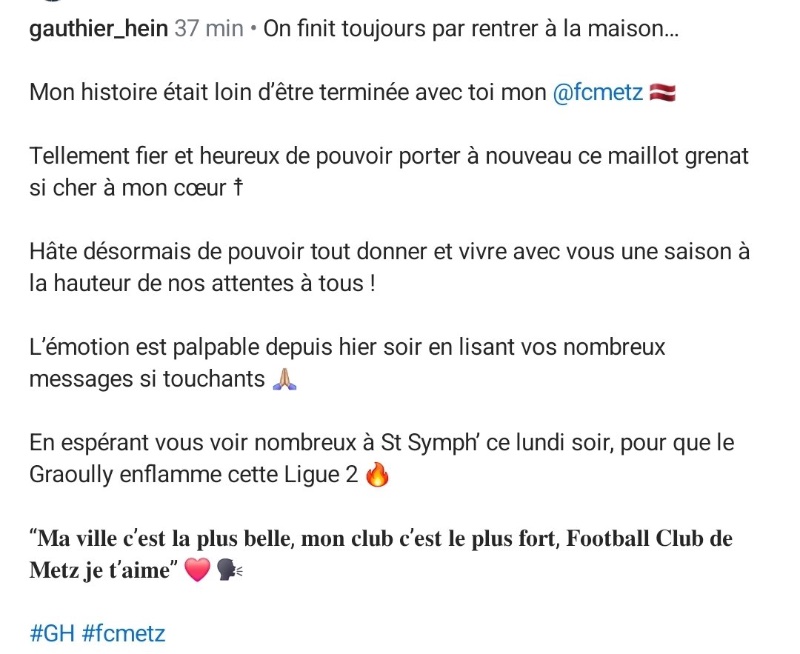Click the flag emoji after @fcmetz
Image resolution: width=800 pixels, height=654 pixels.
click(664, 93)
